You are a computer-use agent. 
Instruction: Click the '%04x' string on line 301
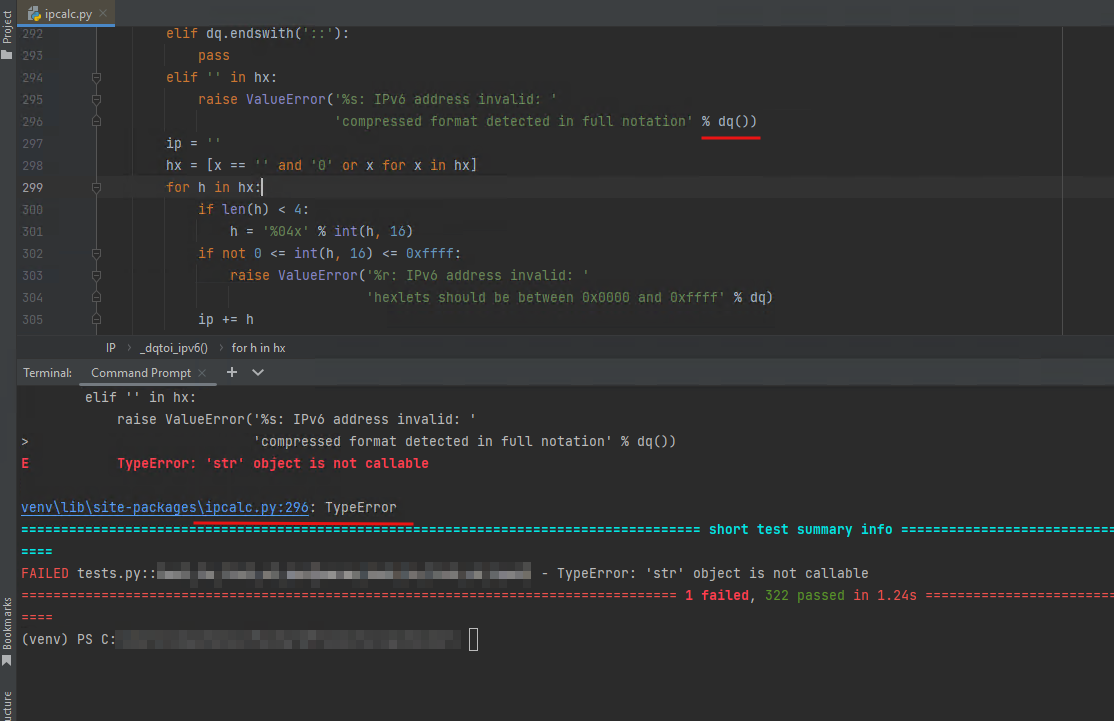tap(286, 232)
